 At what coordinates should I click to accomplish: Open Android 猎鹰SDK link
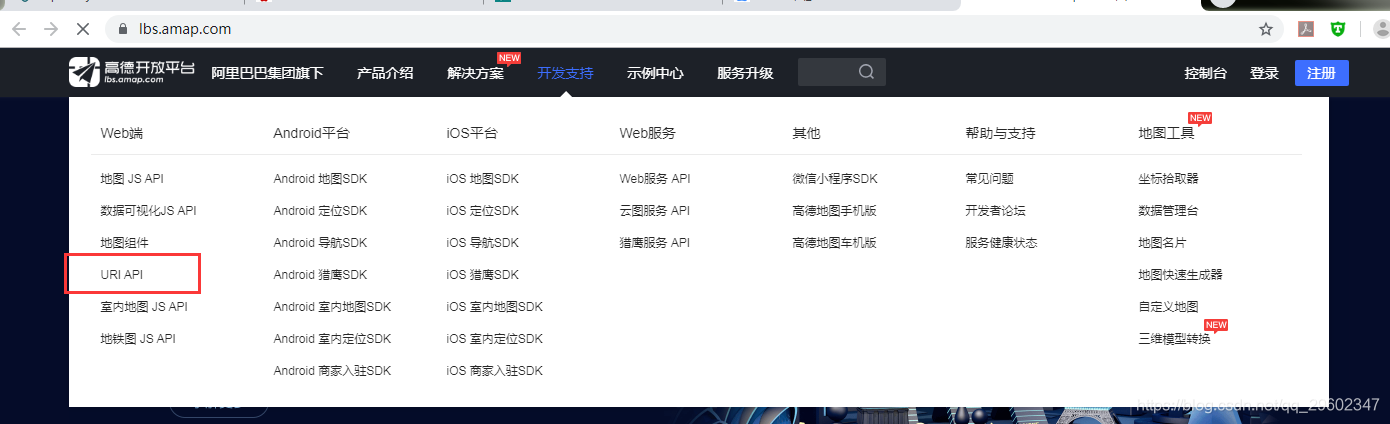[320, 275]
